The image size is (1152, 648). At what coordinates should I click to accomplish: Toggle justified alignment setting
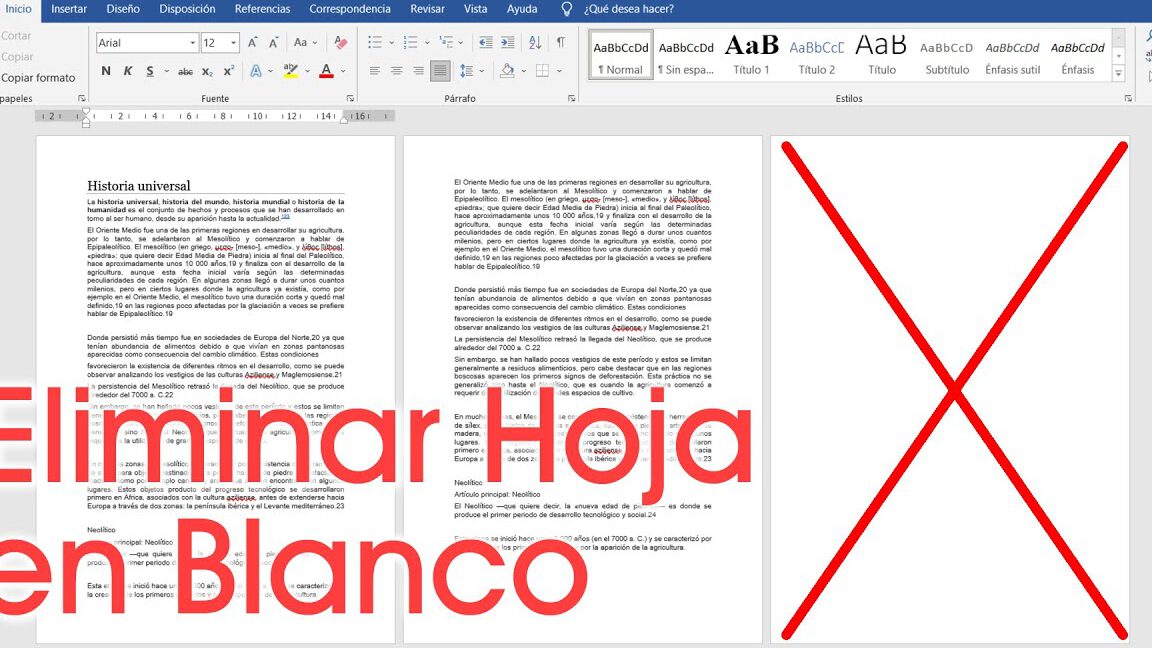point(440,70)
